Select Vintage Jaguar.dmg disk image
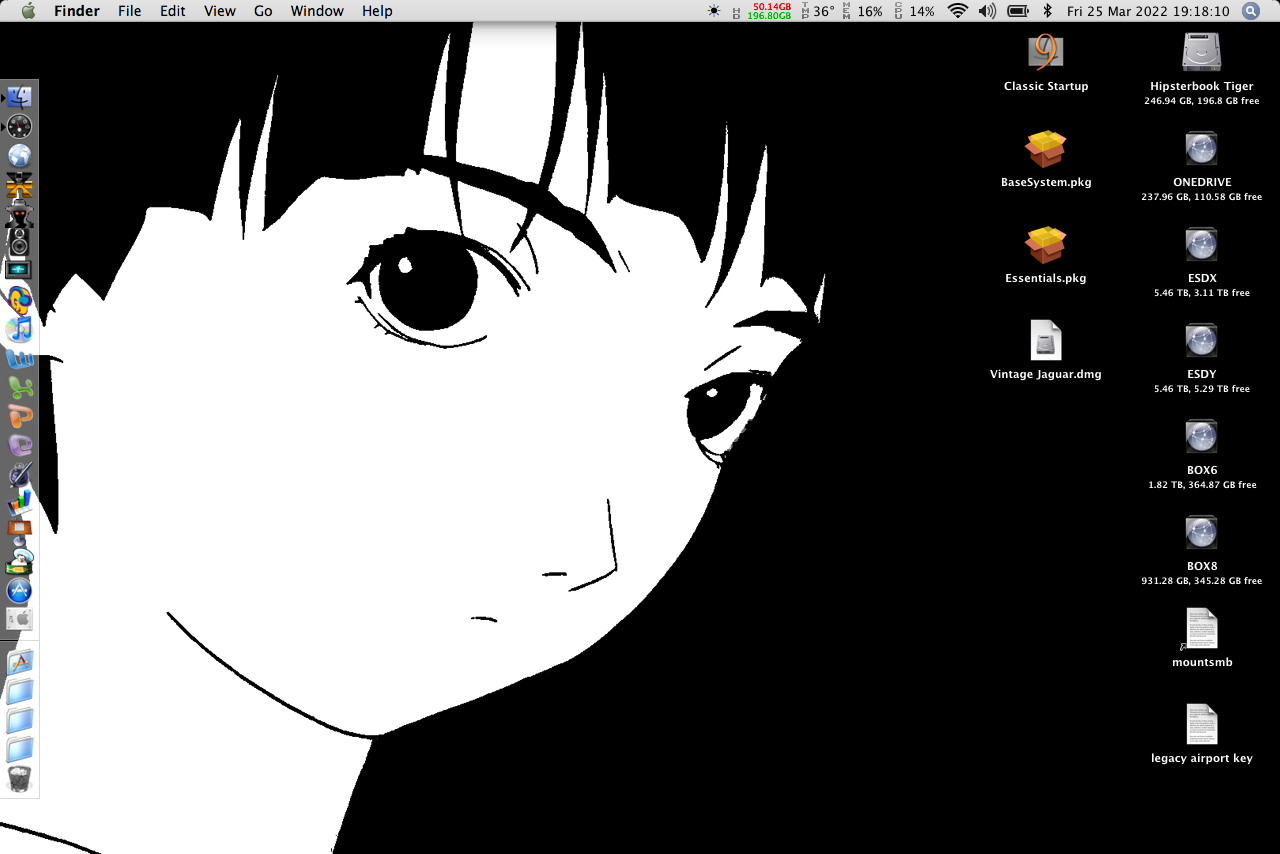The height and width of the screenshot is (854, 1280). (1046, 340)
